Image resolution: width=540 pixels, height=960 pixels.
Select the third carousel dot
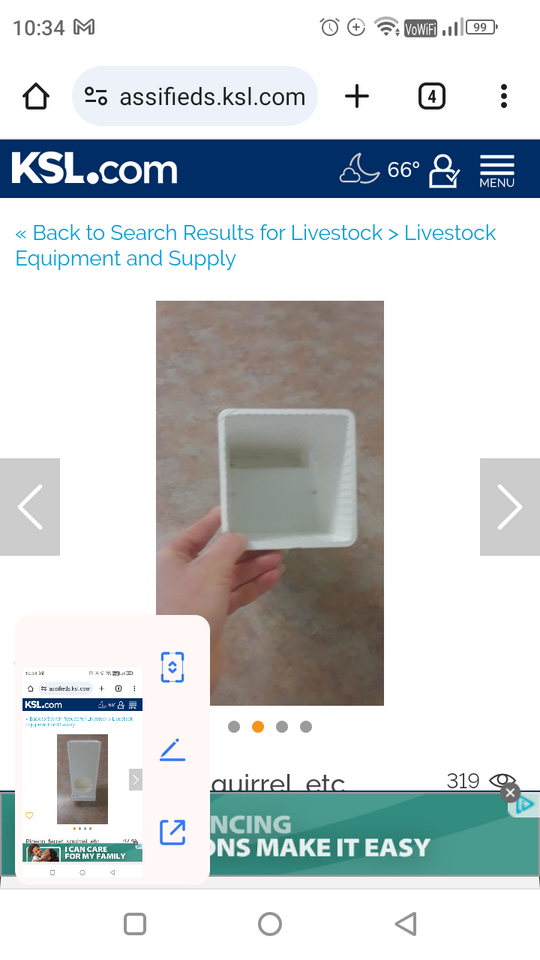coord(282,727)
